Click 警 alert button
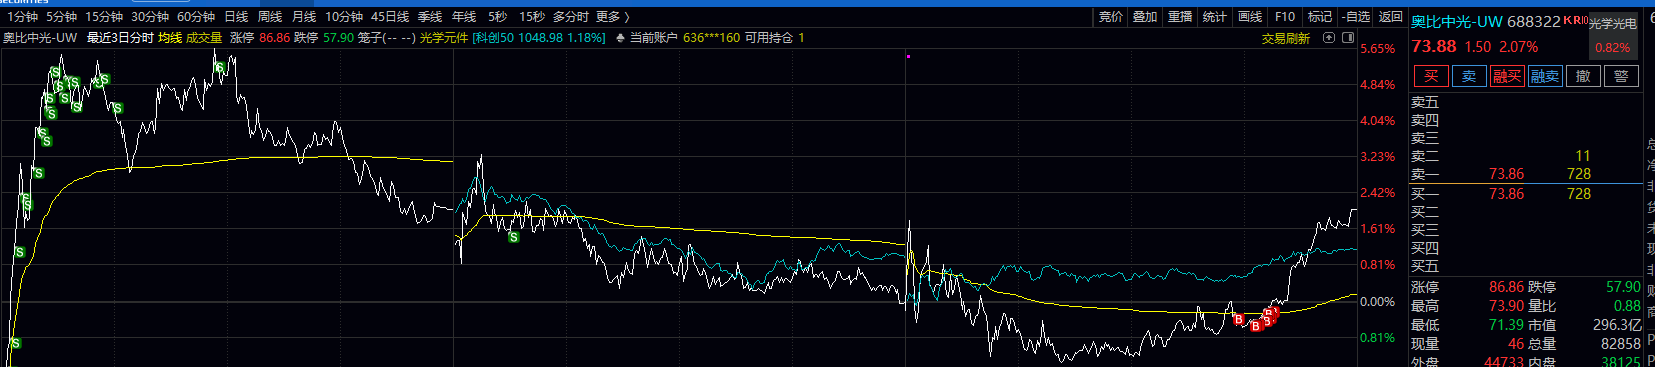The height and width of the screenshot is (367, 1655). (1621, 76)
